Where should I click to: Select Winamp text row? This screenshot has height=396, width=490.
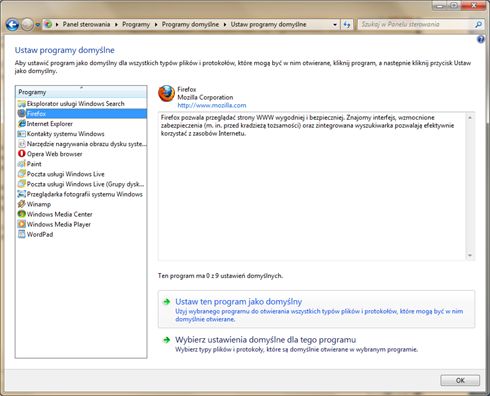pos(39,204)
